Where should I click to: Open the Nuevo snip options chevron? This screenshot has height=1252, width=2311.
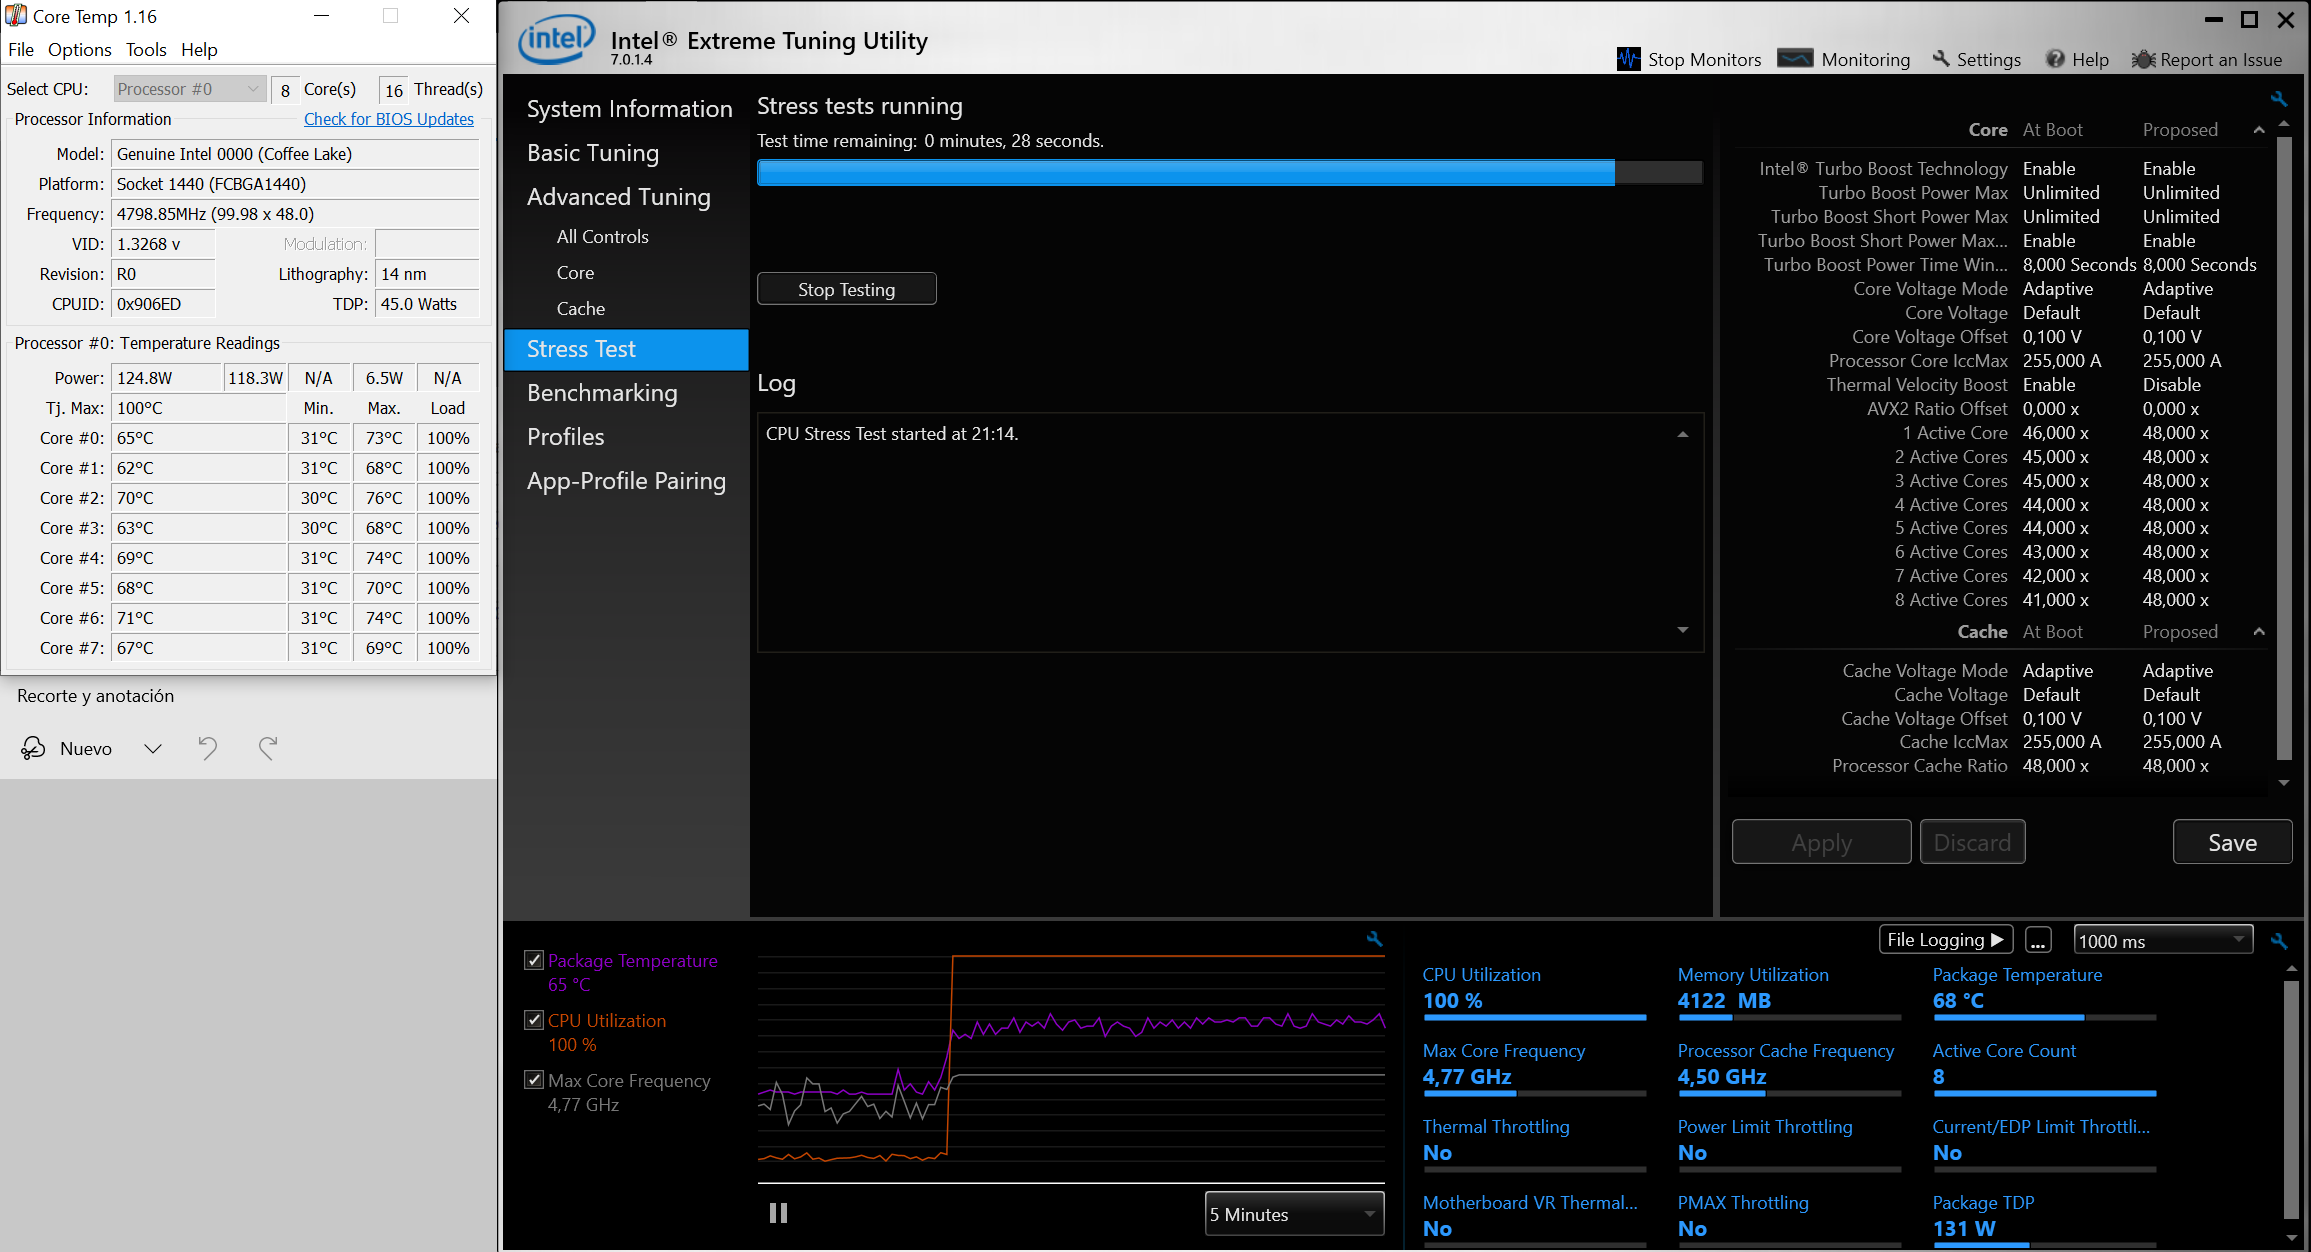click(153, 748)
